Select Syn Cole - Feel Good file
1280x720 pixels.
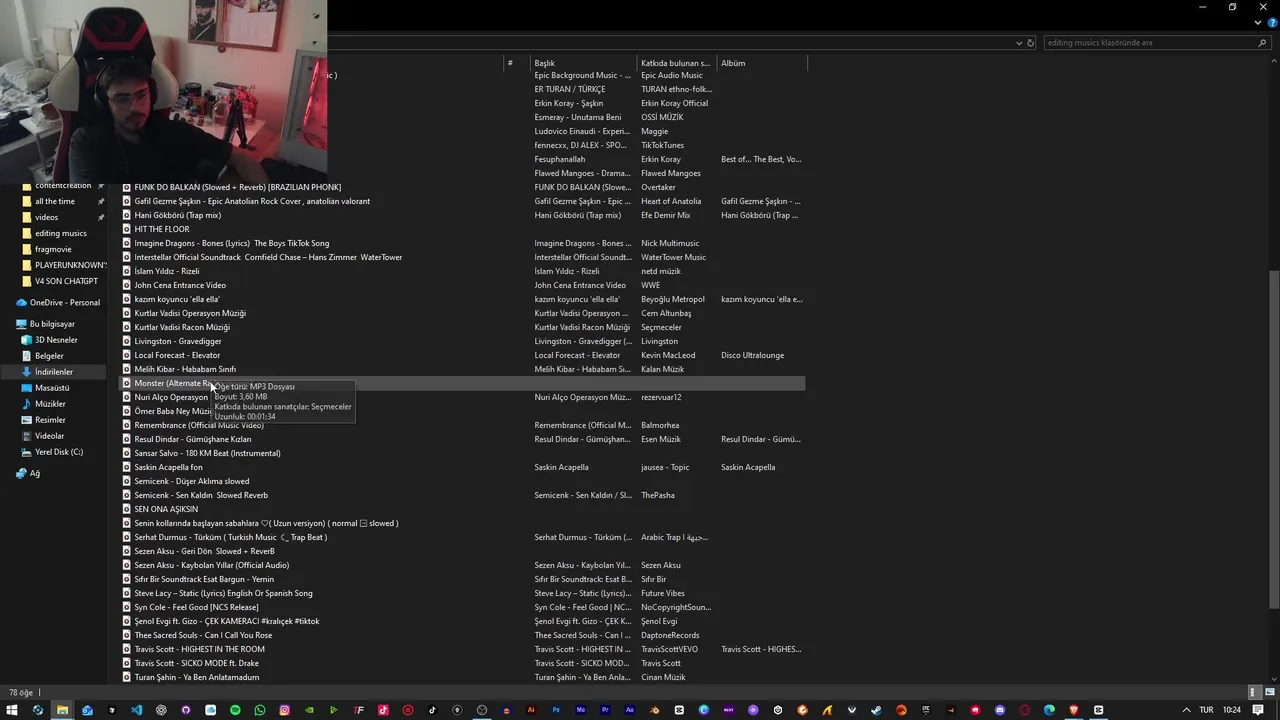point(196,607)
